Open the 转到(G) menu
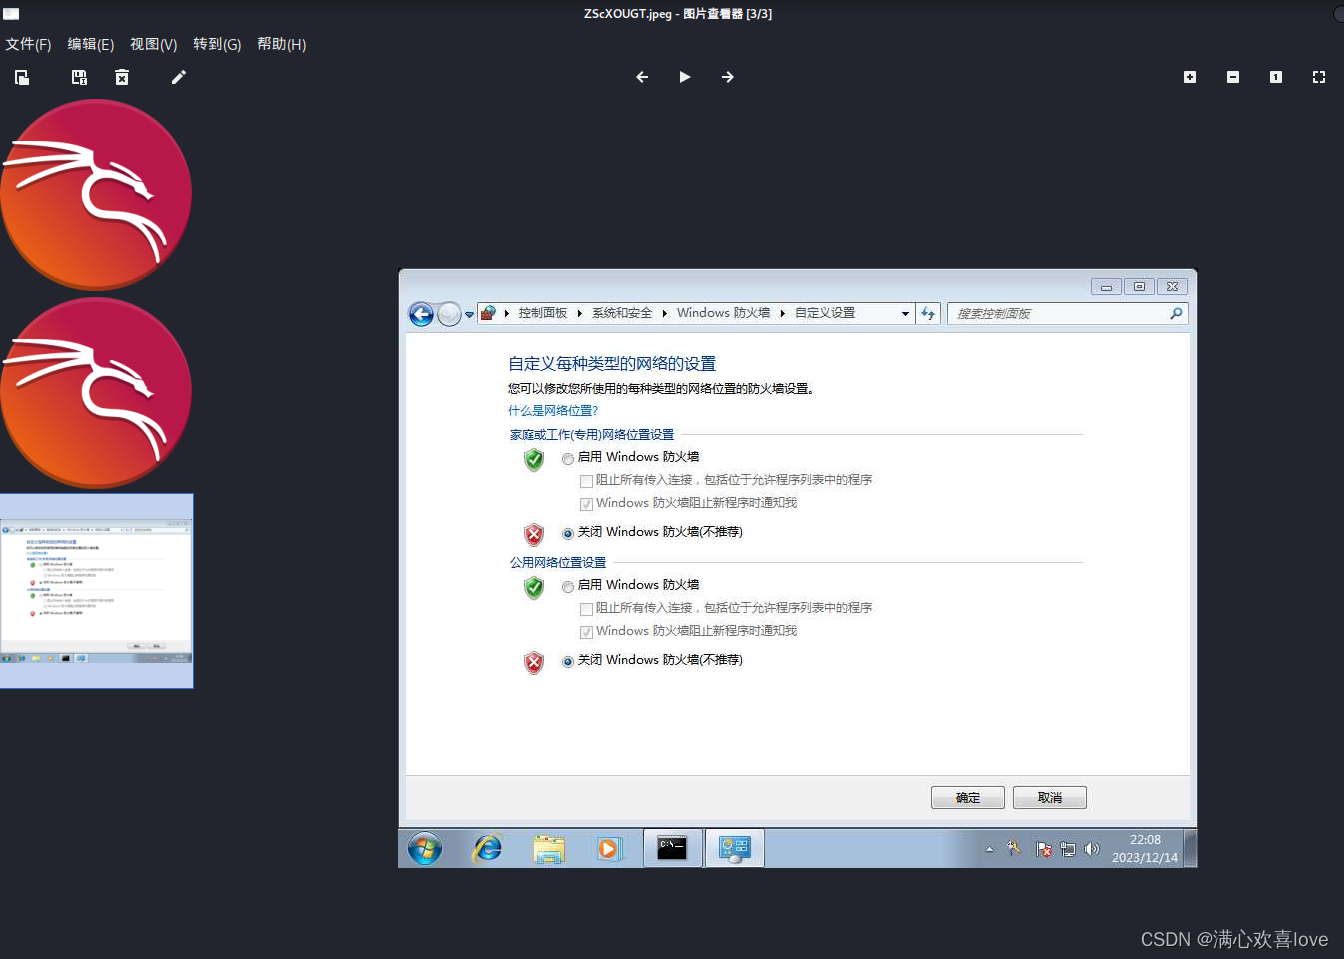The width and height of the screenshot is (1344, 959). 217,44
